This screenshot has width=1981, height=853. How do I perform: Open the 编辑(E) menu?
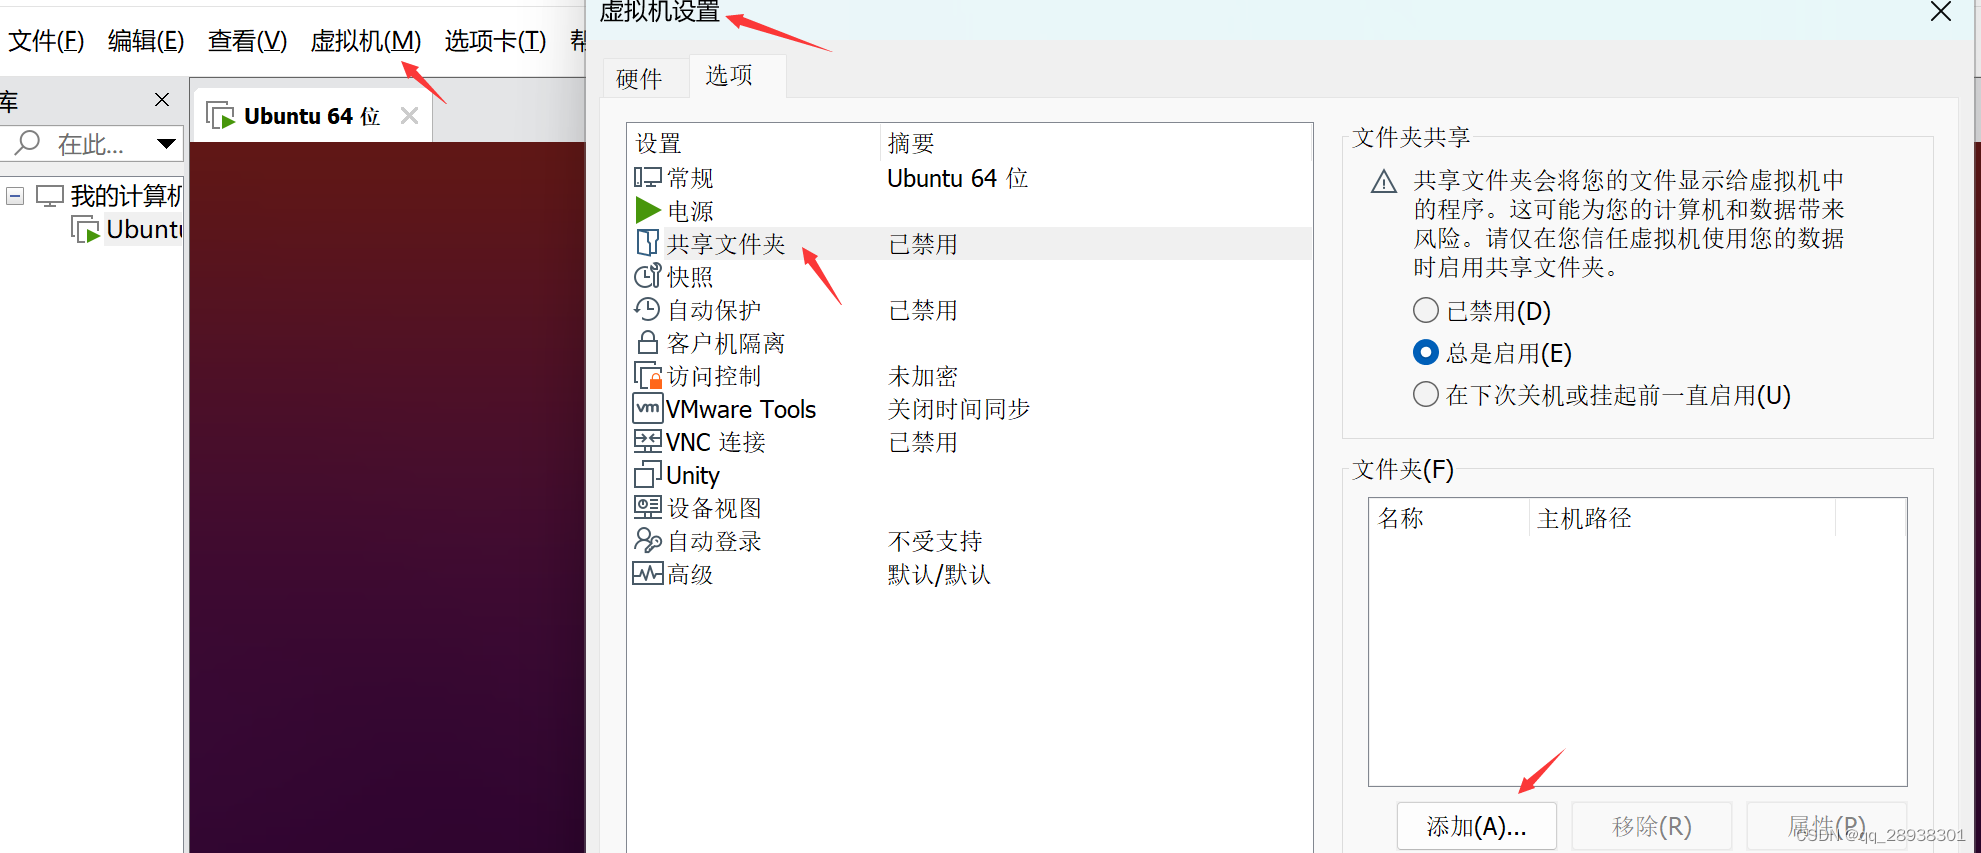(x=146, y=41)
